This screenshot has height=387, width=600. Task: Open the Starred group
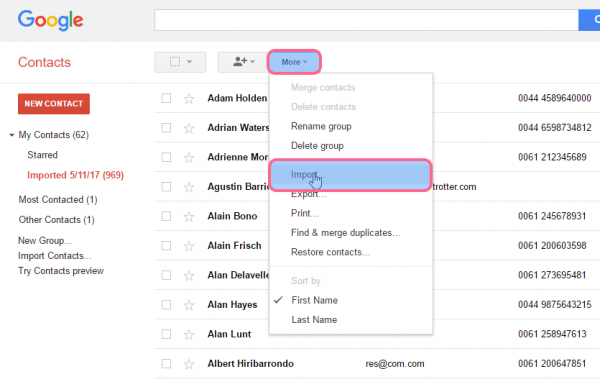click(x=42, y=155)
